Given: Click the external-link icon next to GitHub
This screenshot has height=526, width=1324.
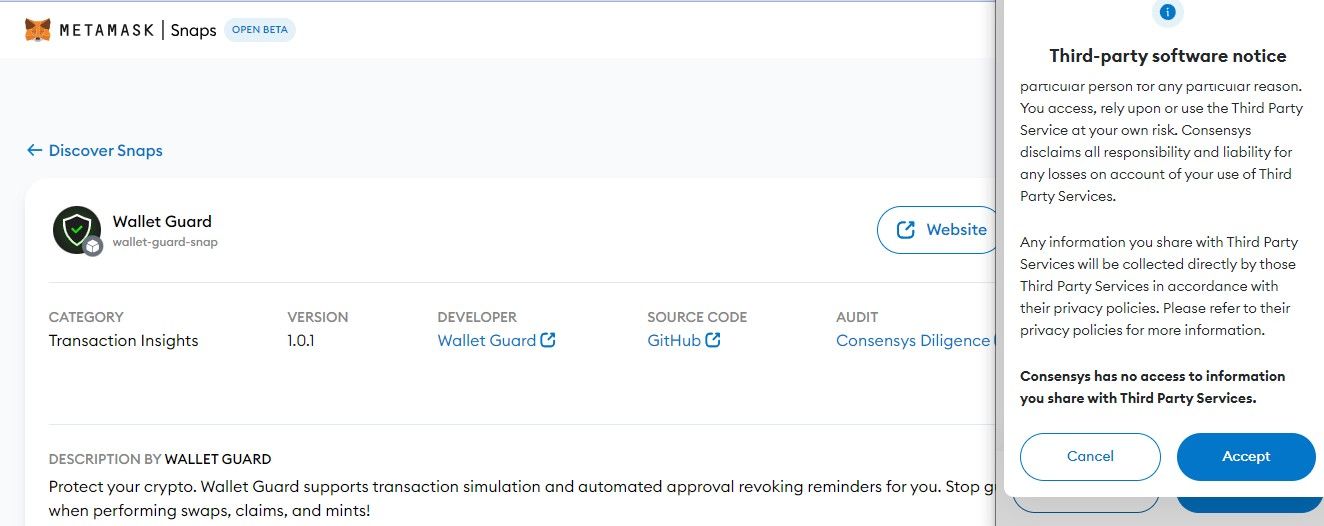Looking at the screenshot, I should point(713,340).
